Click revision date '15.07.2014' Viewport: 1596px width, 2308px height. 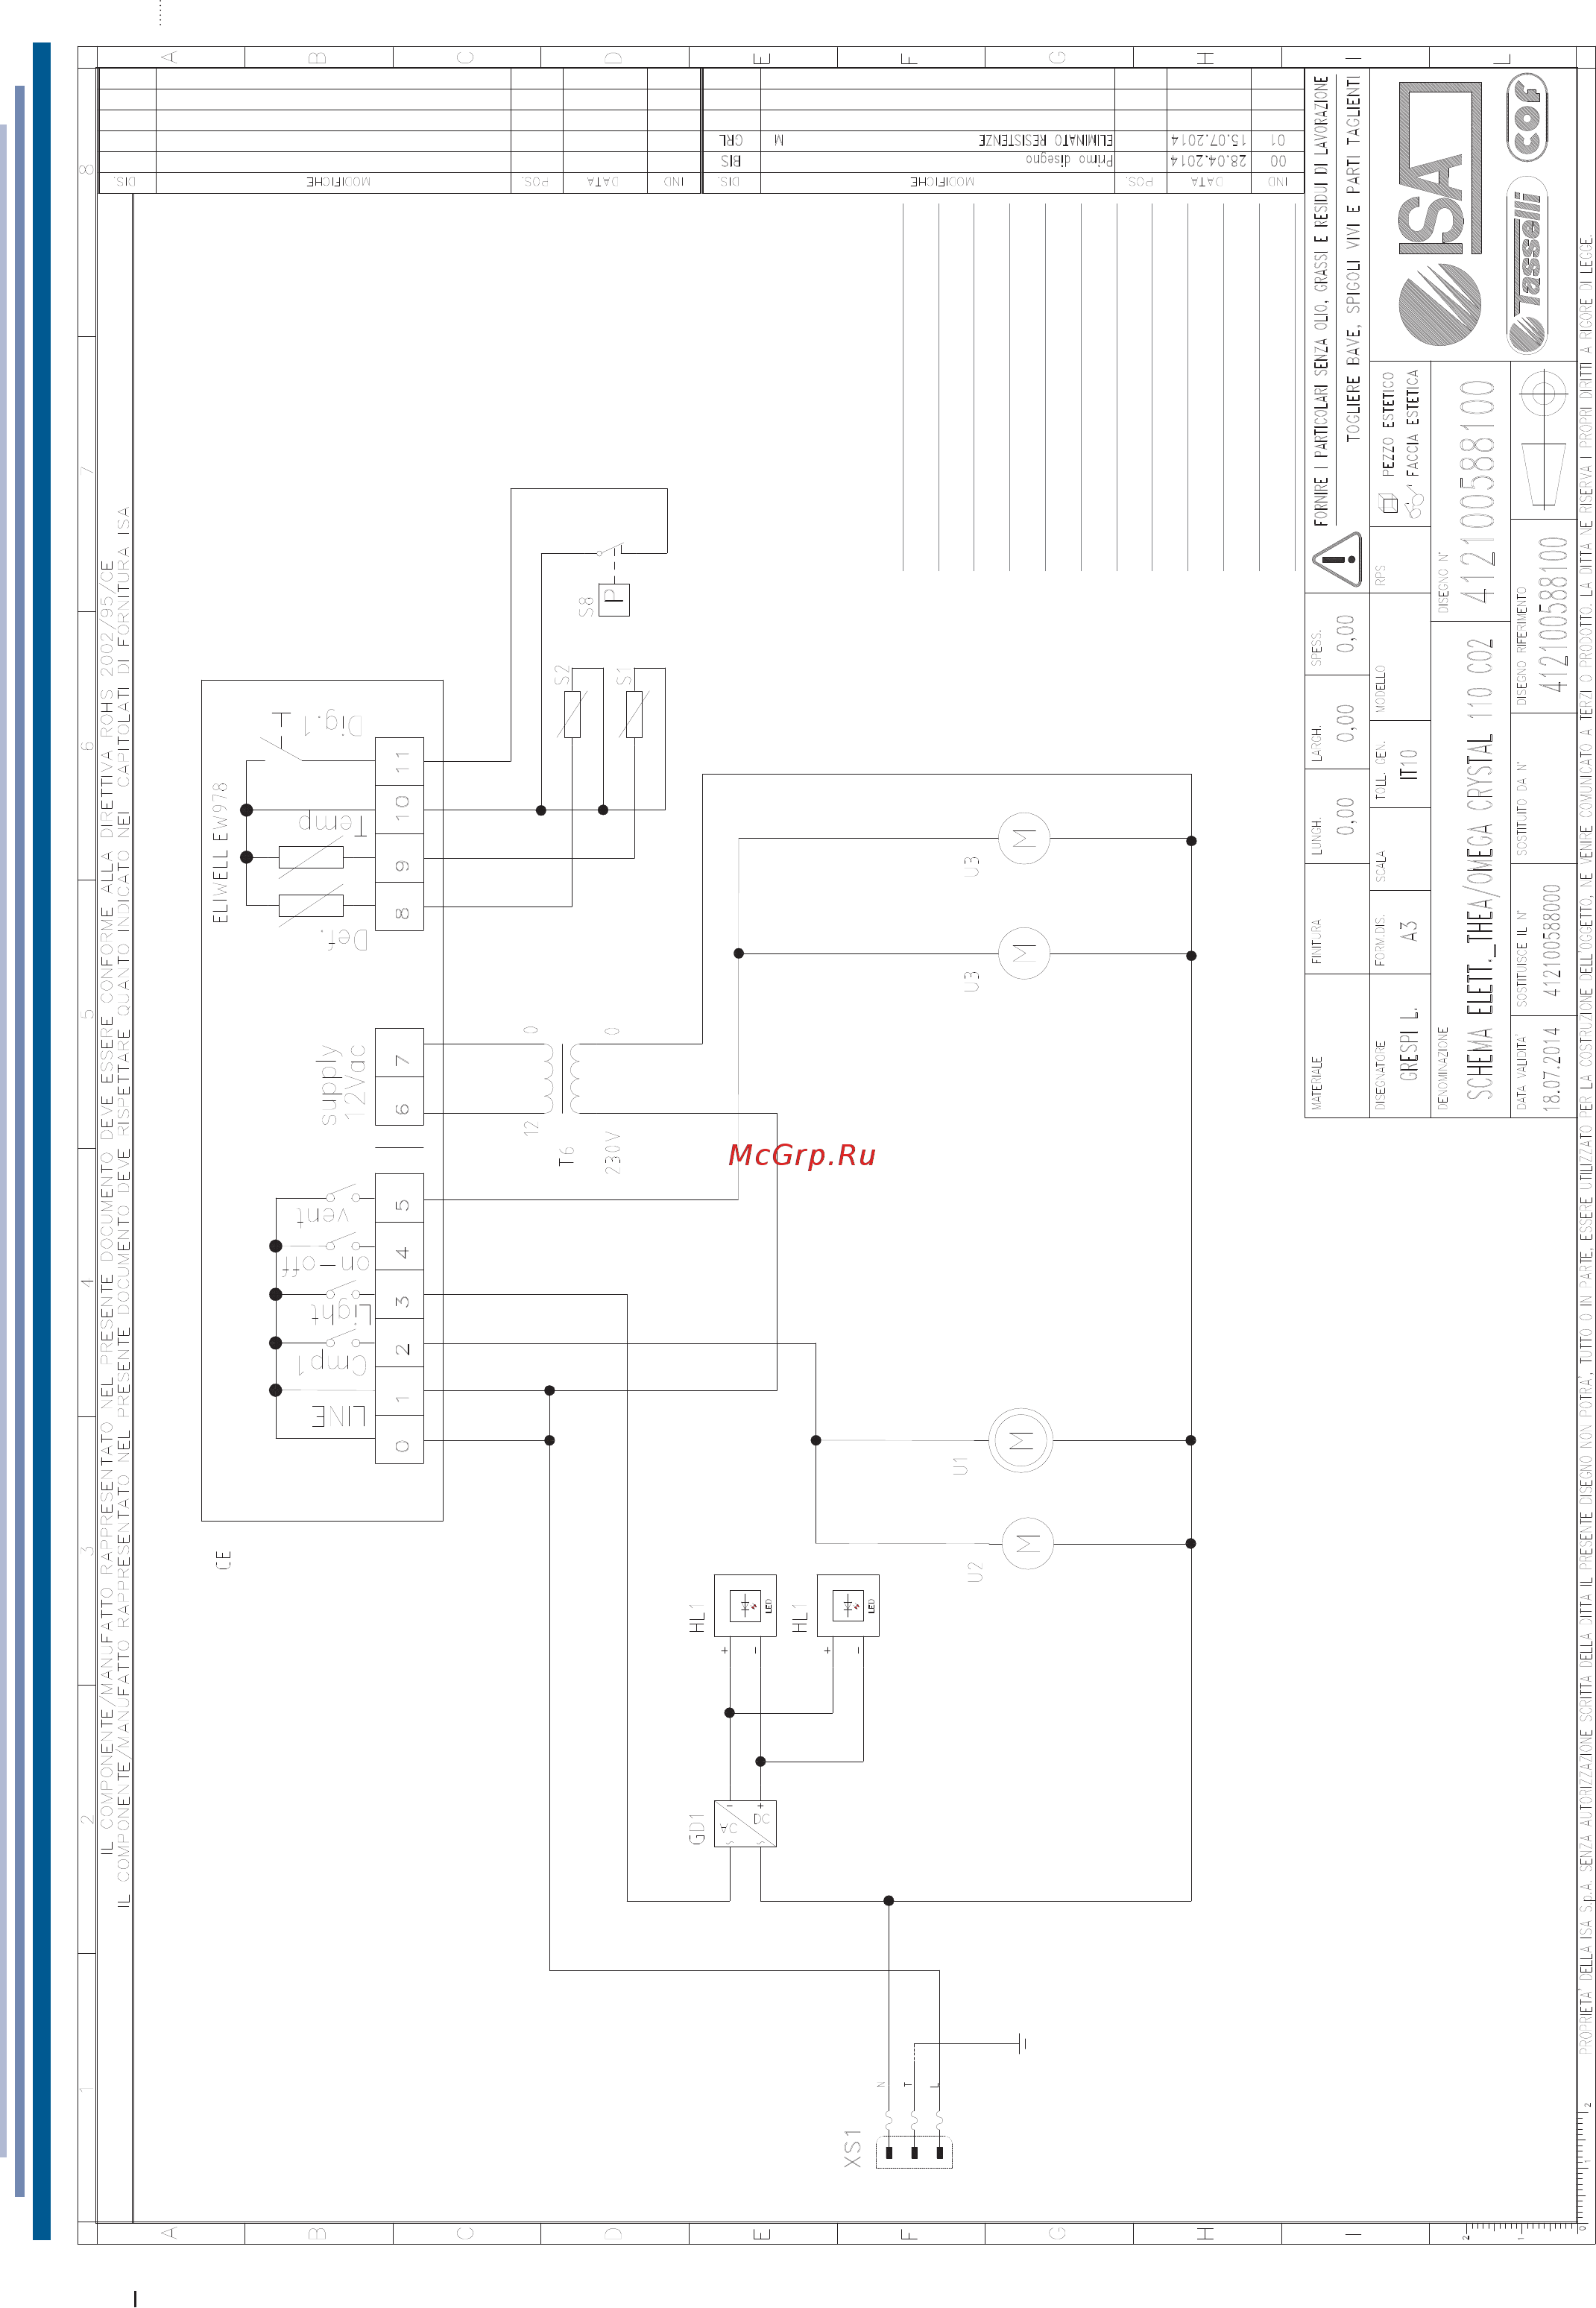pyautogui.click(x=1209, y=140)
